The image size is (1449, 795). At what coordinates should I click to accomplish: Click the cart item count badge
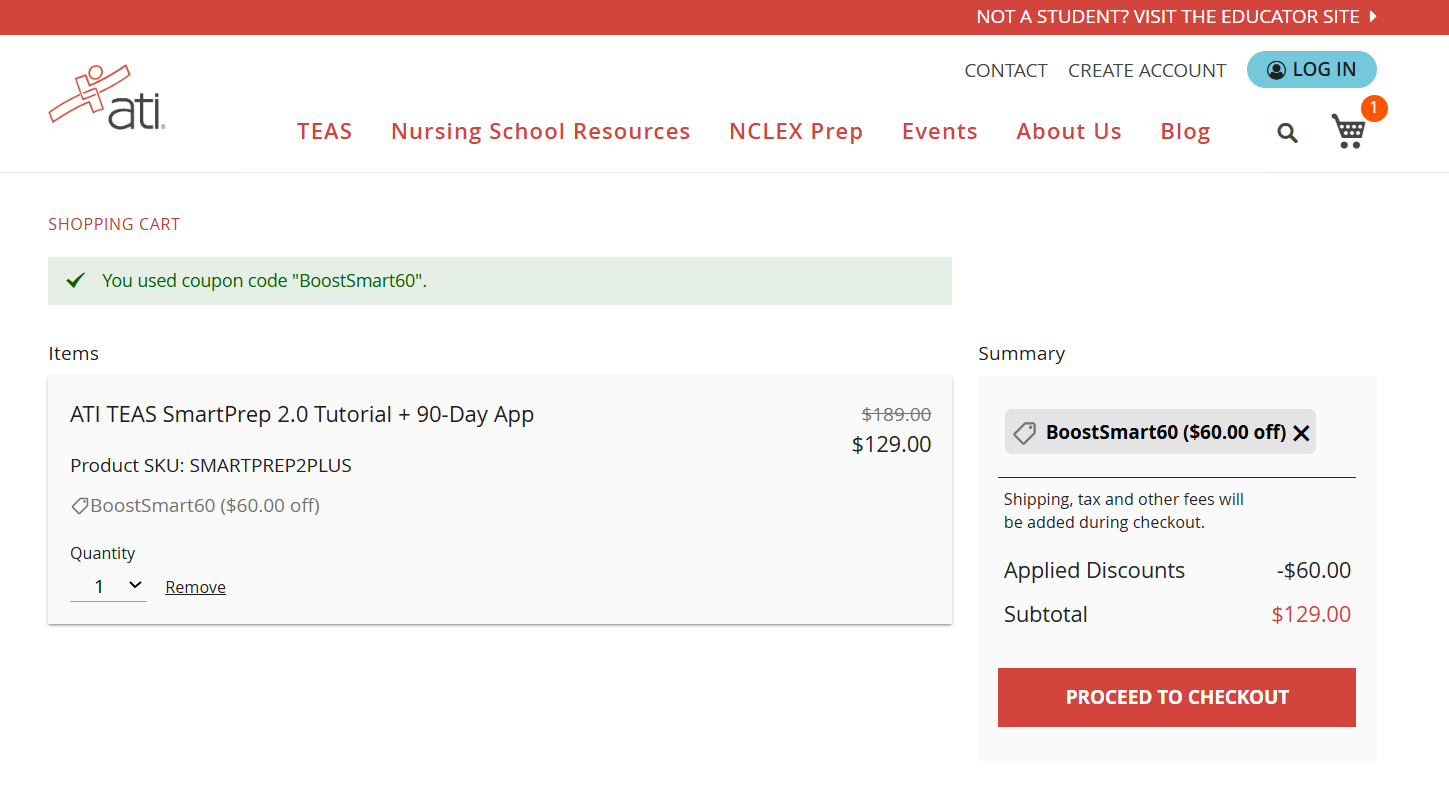click(1374, 108)
